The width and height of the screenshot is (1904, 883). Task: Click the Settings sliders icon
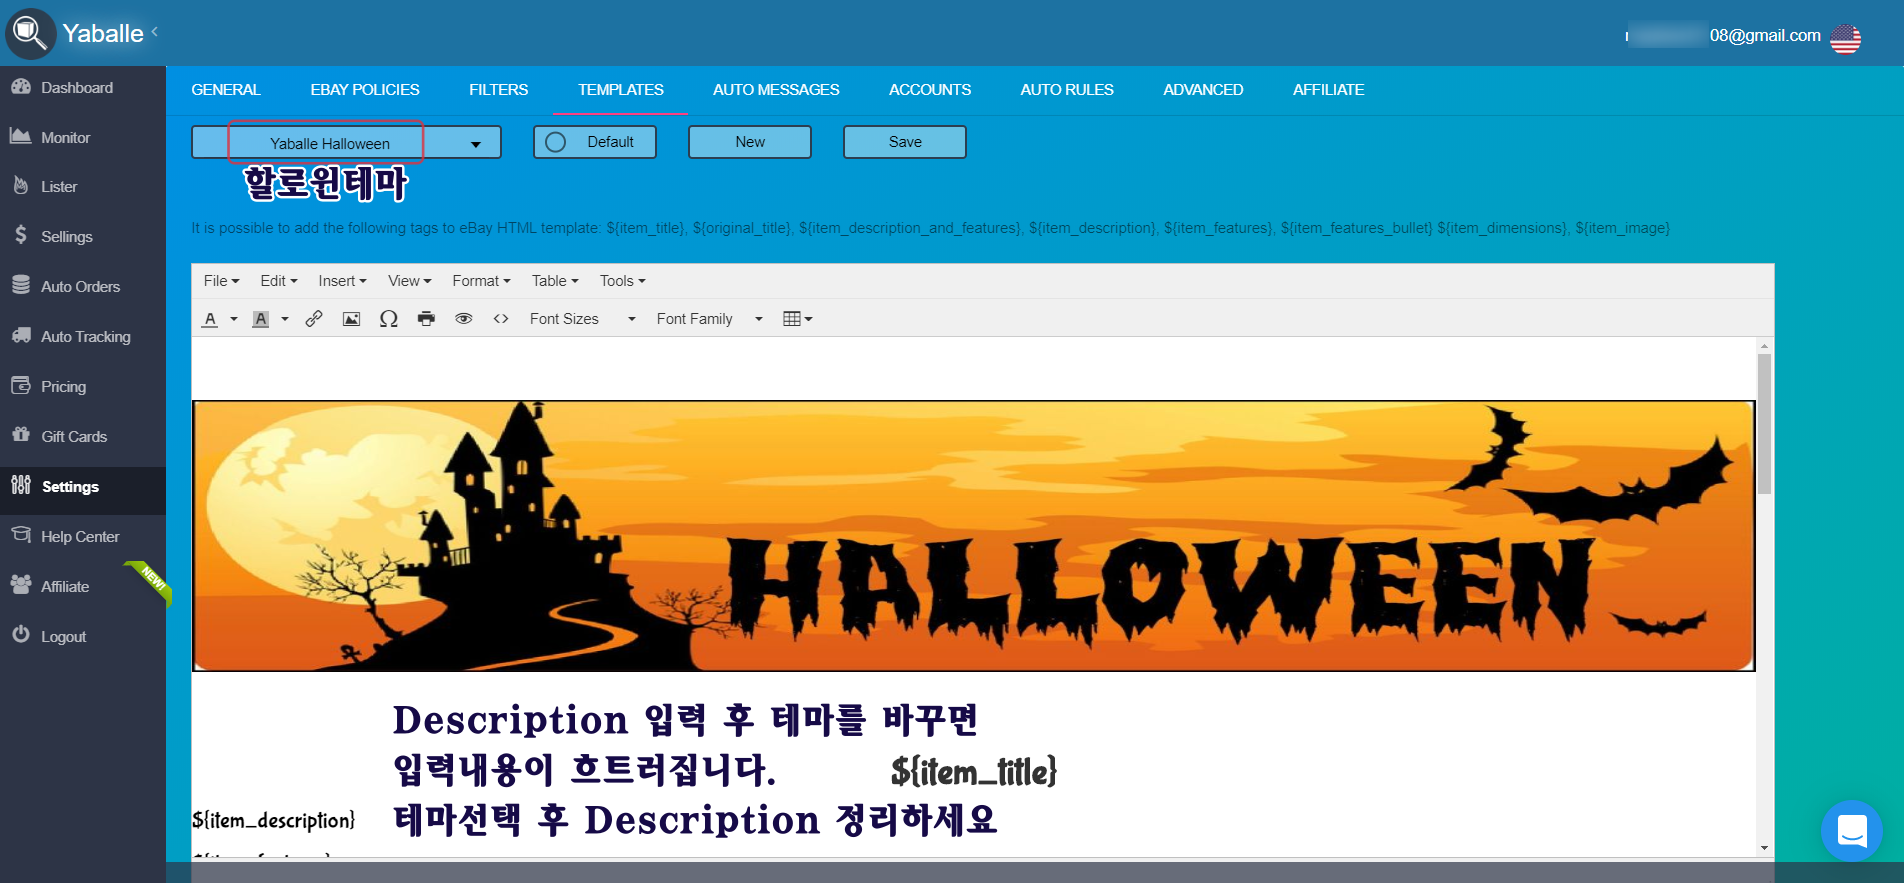[21, 485]
